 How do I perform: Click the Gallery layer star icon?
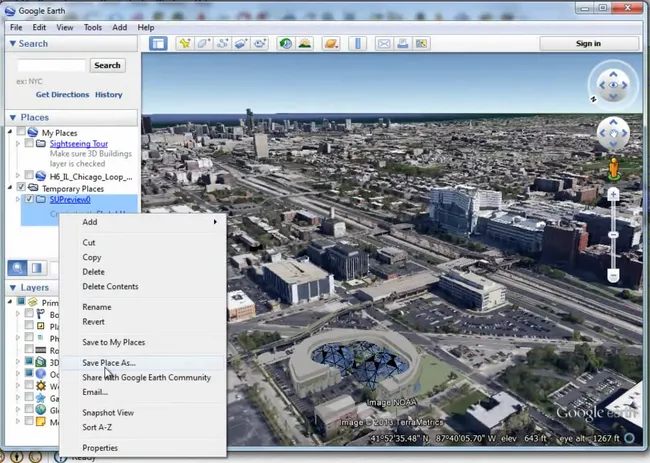click(x=41, y=398)
